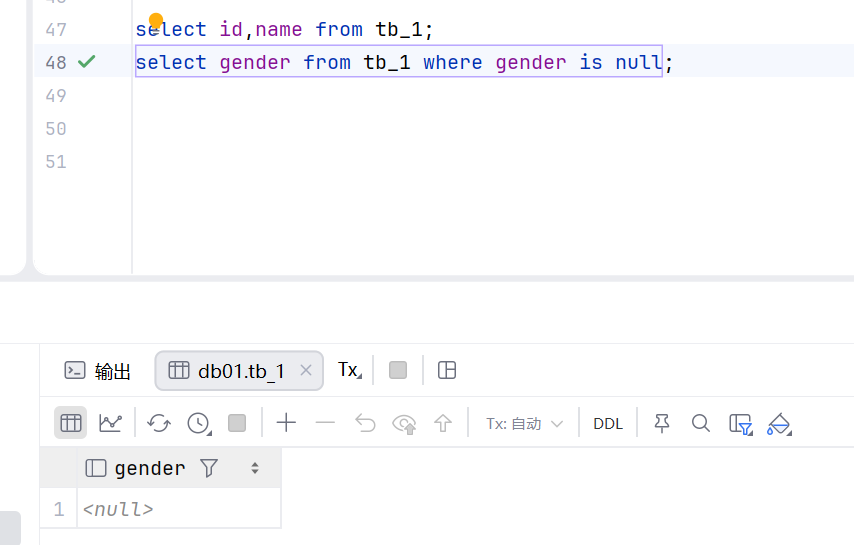Image resolution: width=854 pixels, height=545 pixels.
Task: Pin the result tab
Action: pyautogui.click(x=662, y=423)
